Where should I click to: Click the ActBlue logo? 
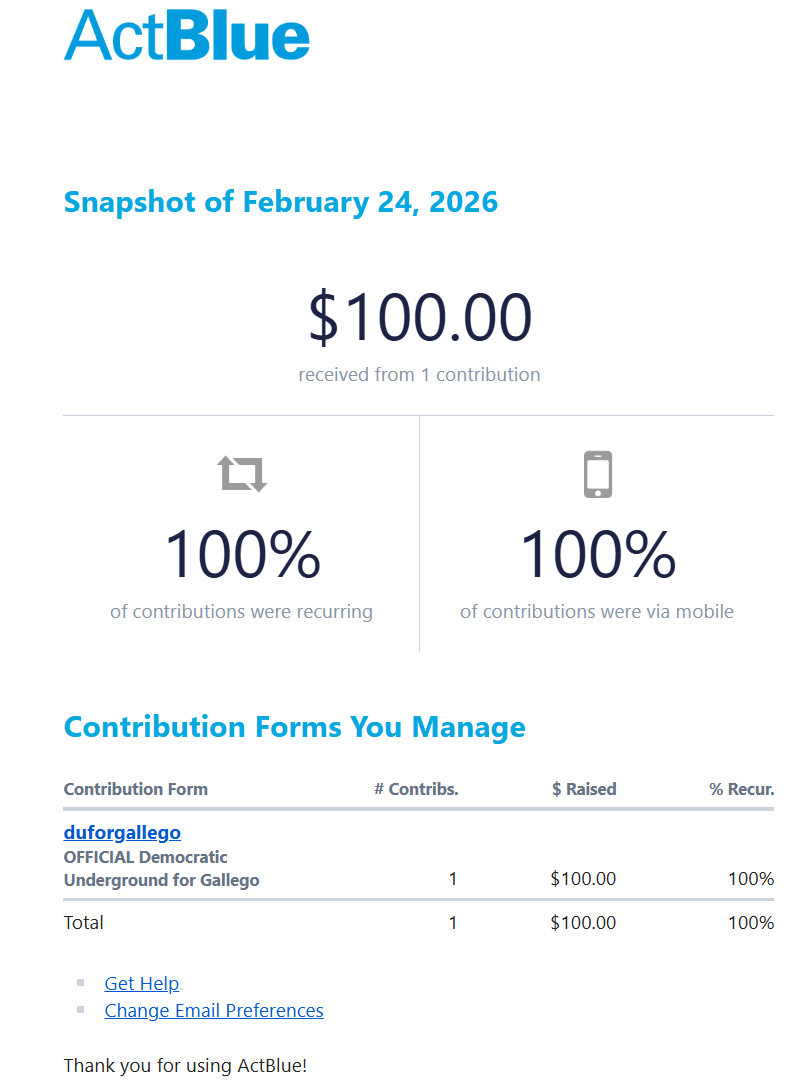186,36
